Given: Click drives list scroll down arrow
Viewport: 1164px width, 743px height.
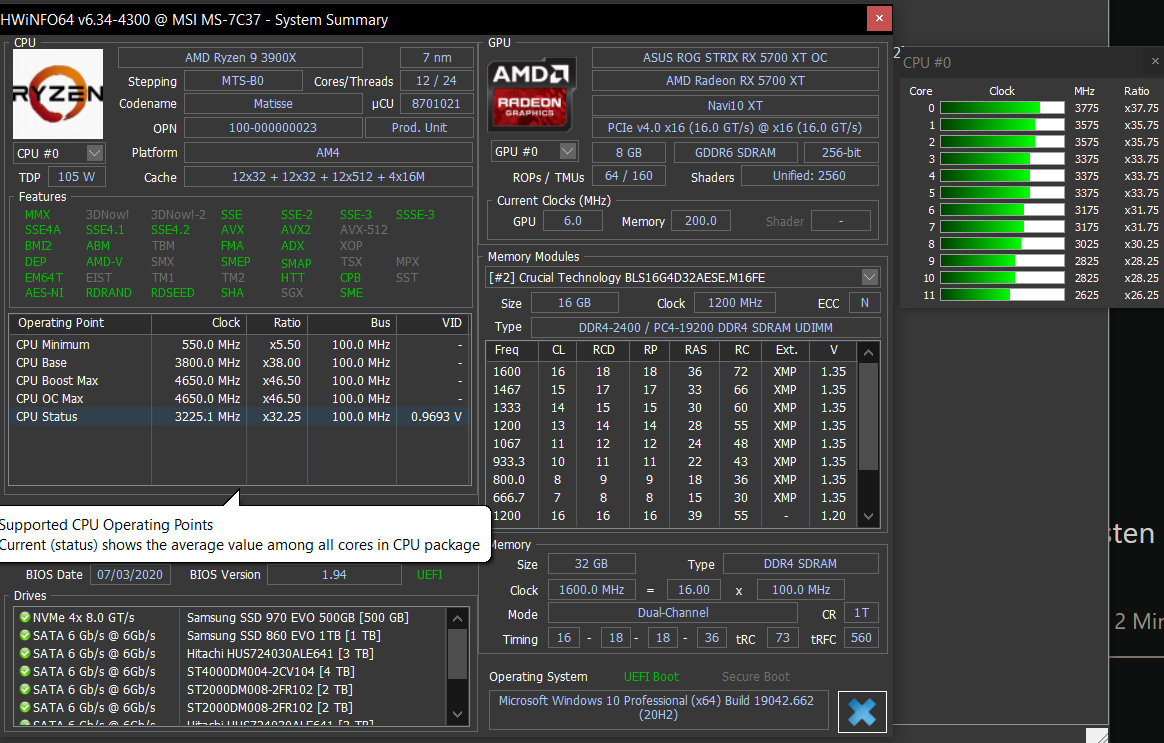Looking at the screenshot, I should [x=457, y=715].
